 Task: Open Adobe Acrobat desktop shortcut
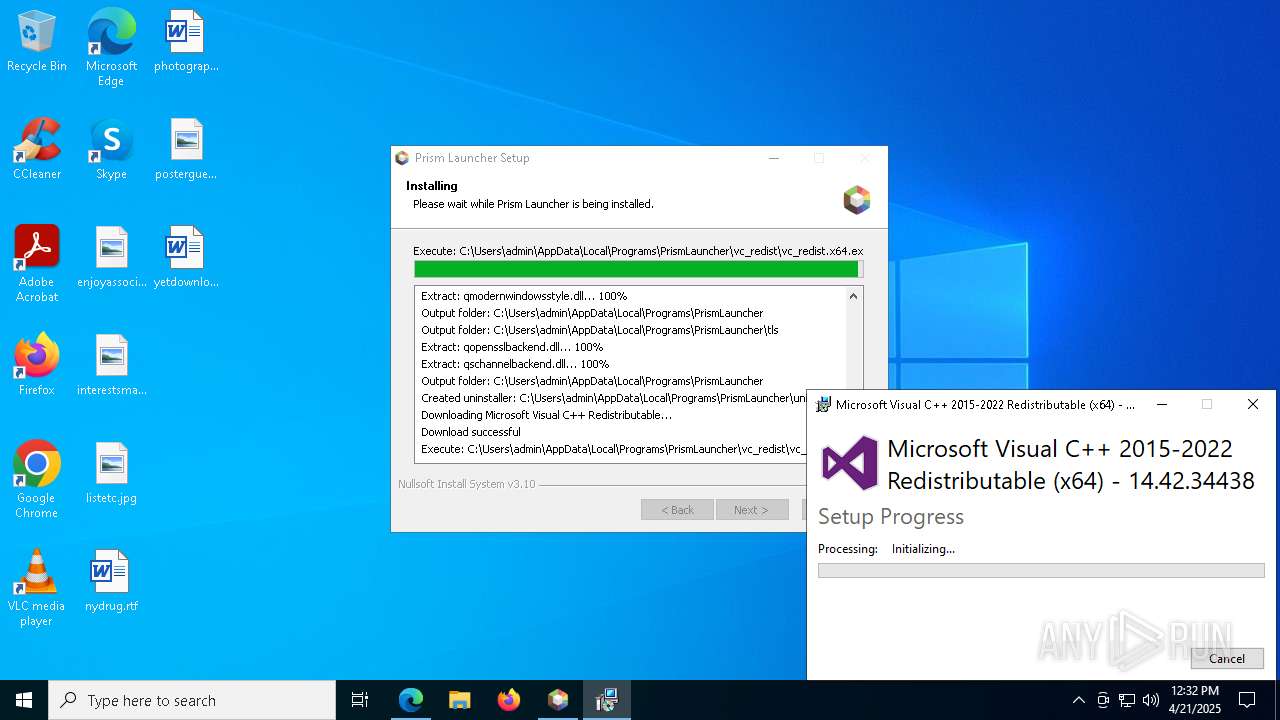(x=37, y=264)
